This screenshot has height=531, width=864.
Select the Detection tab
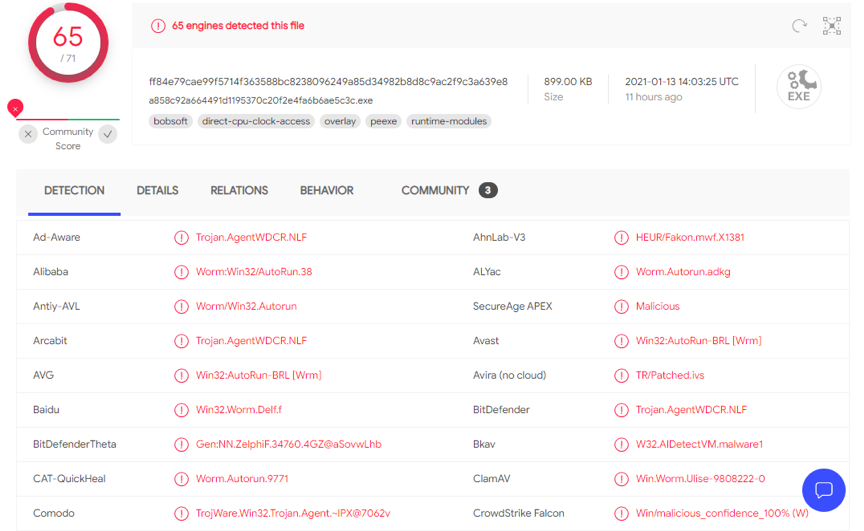pos(74,191)
